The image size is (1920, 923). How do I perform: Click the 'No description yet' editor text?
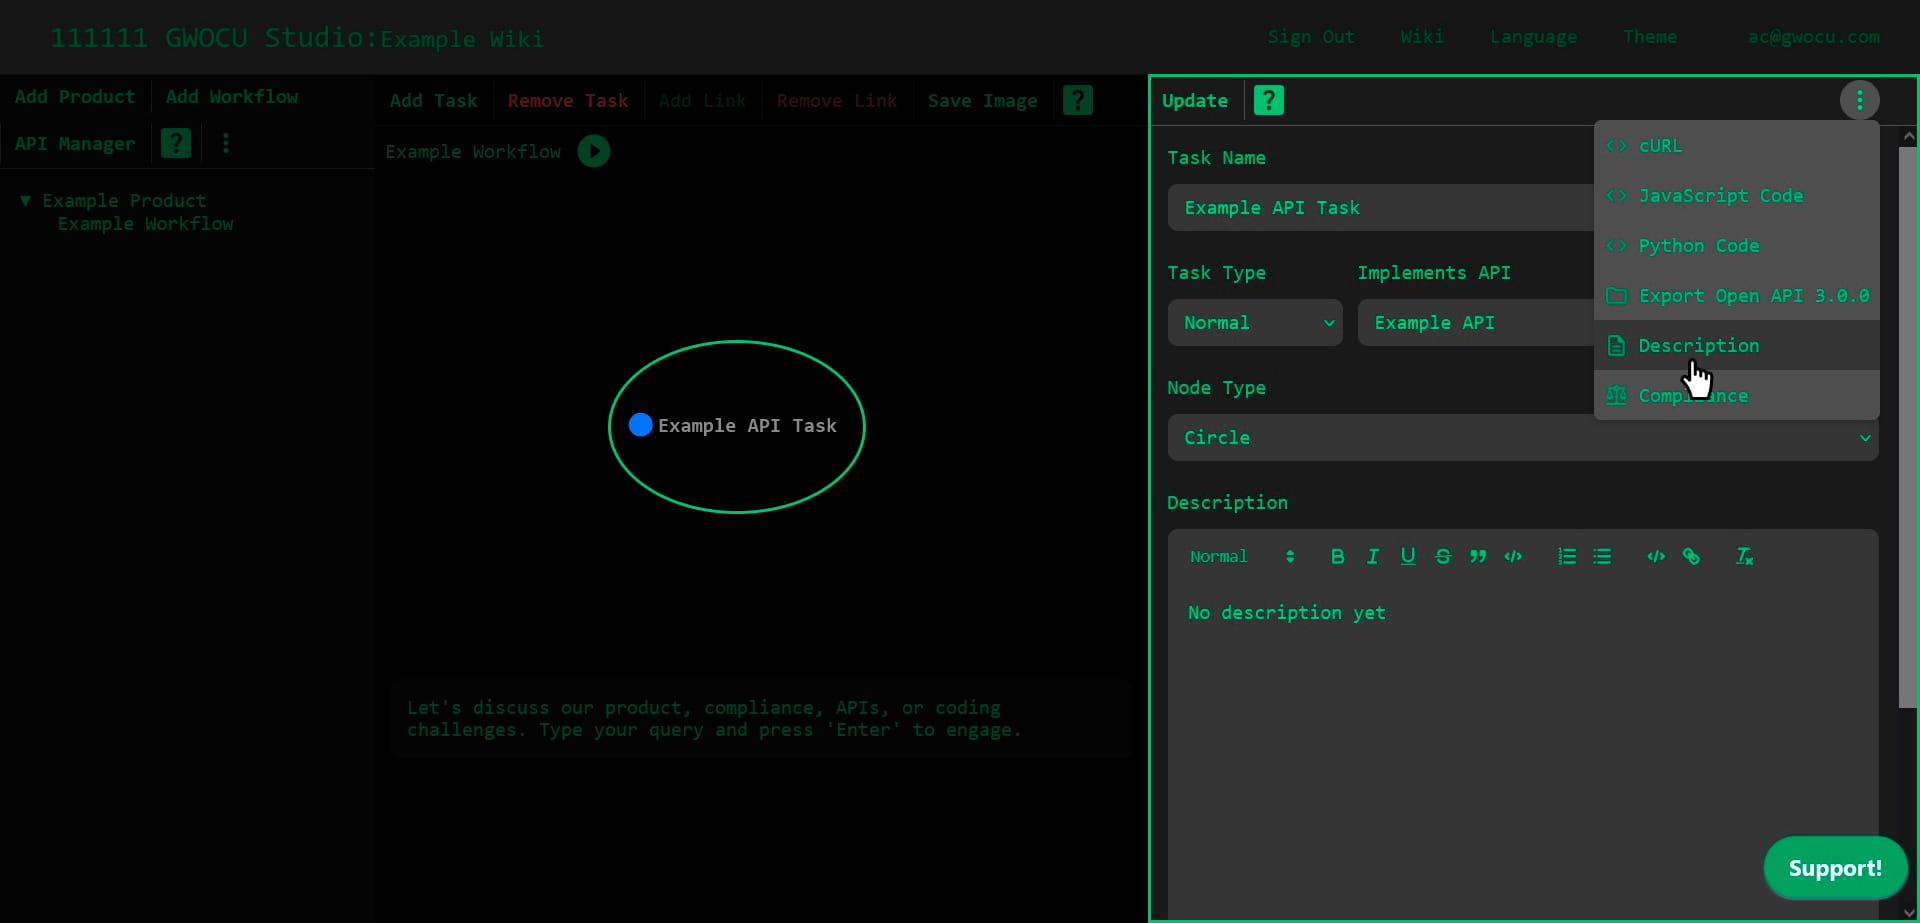(x=1287, y=613)
